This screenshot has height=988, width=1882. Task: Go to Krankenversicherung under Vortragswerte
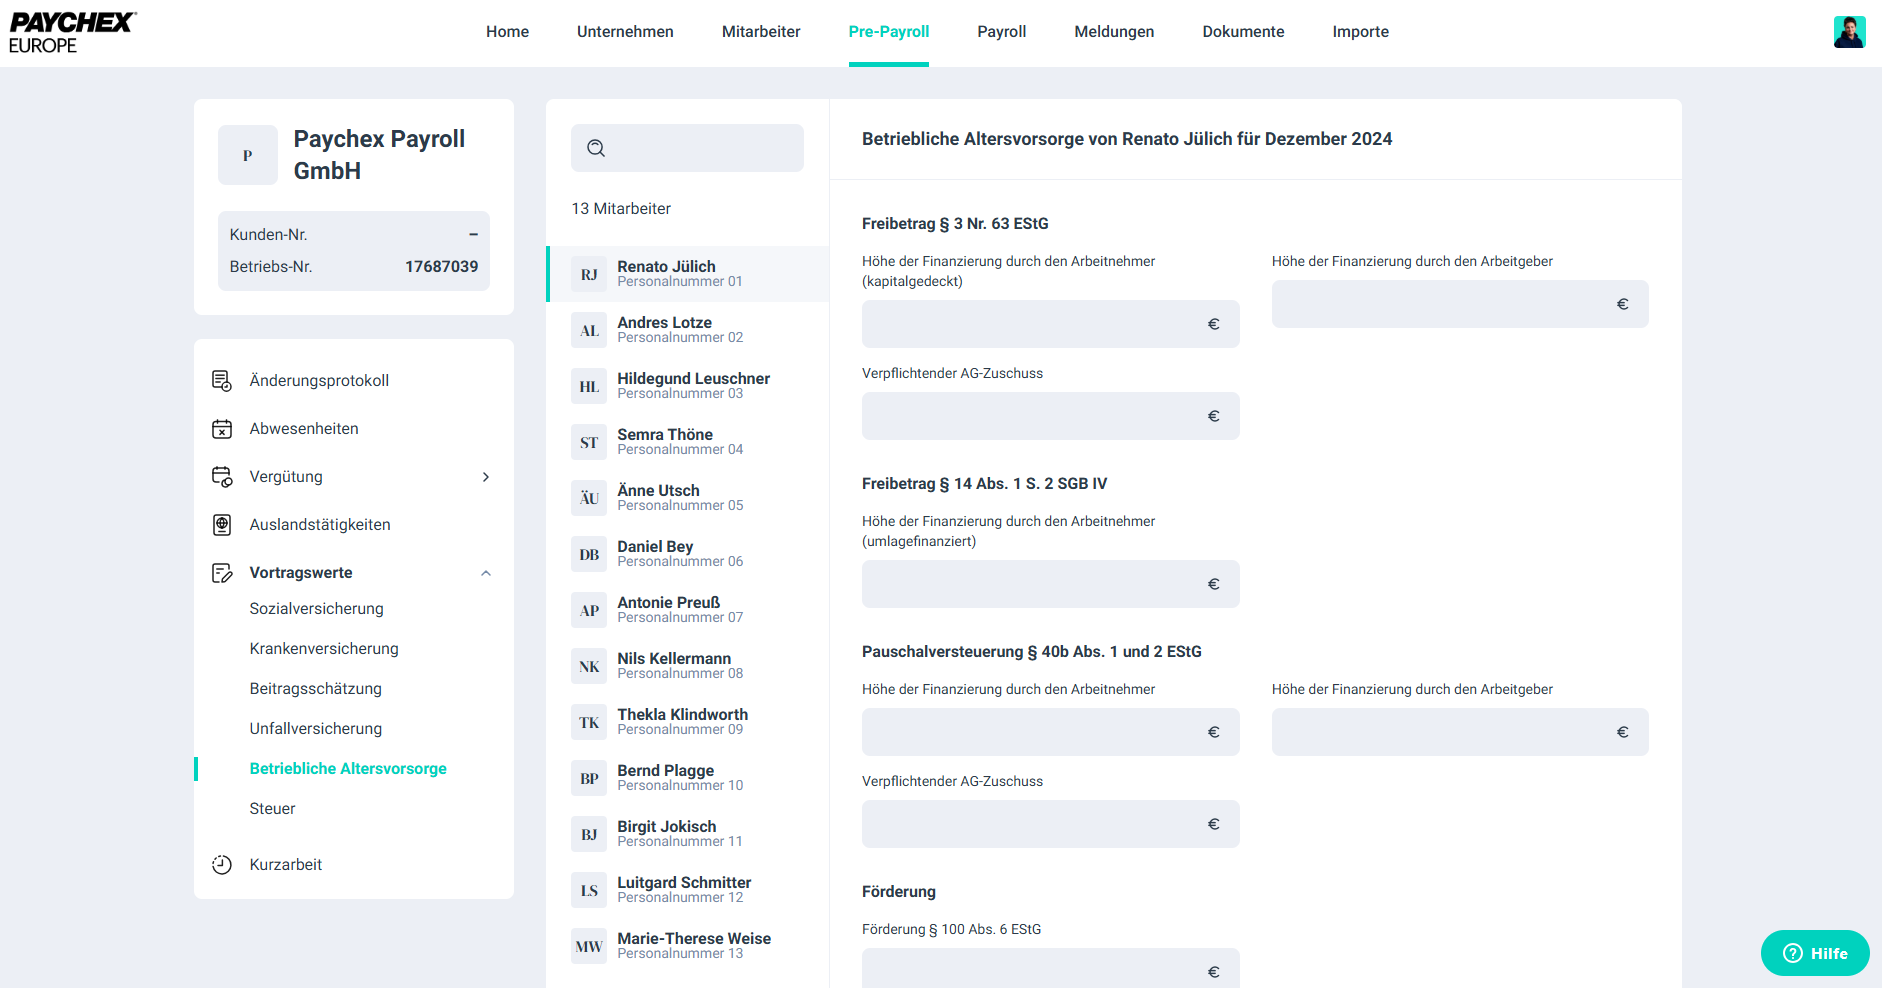(324, 649)
